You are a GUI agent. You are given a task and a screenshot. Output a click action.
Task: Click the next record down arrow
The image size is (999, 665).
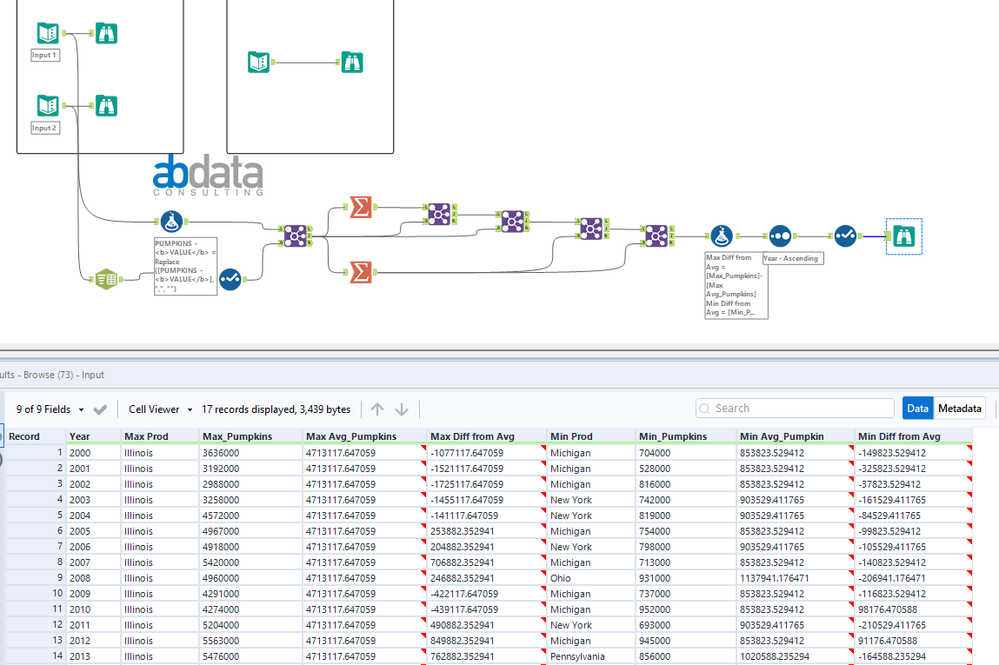click(401, 410)
